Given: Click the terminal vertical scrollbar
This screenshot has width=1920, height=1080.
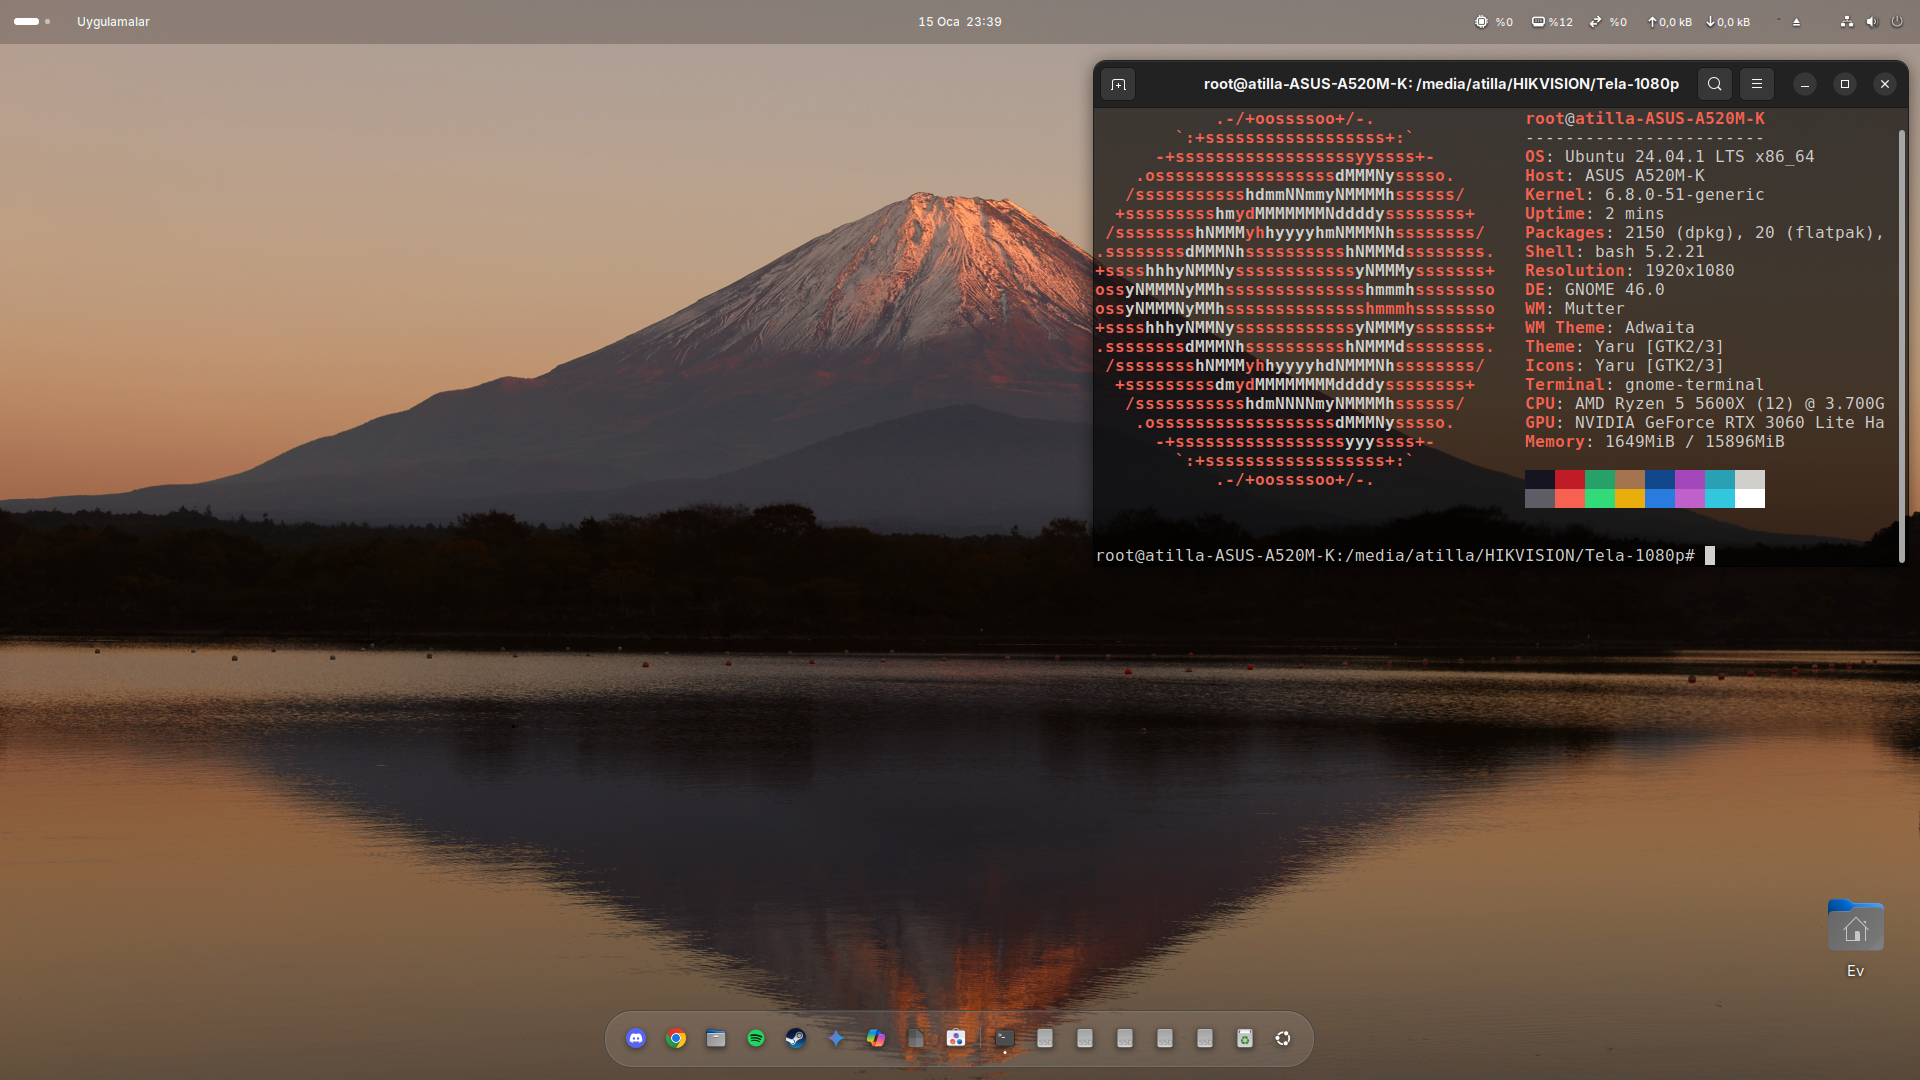Looking at the screenshot, I should [1901, 345].
